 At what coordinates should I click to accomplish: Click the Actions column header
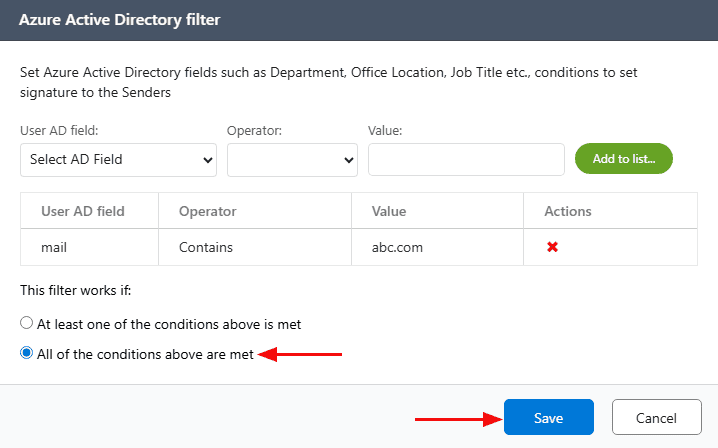point(567,211)
